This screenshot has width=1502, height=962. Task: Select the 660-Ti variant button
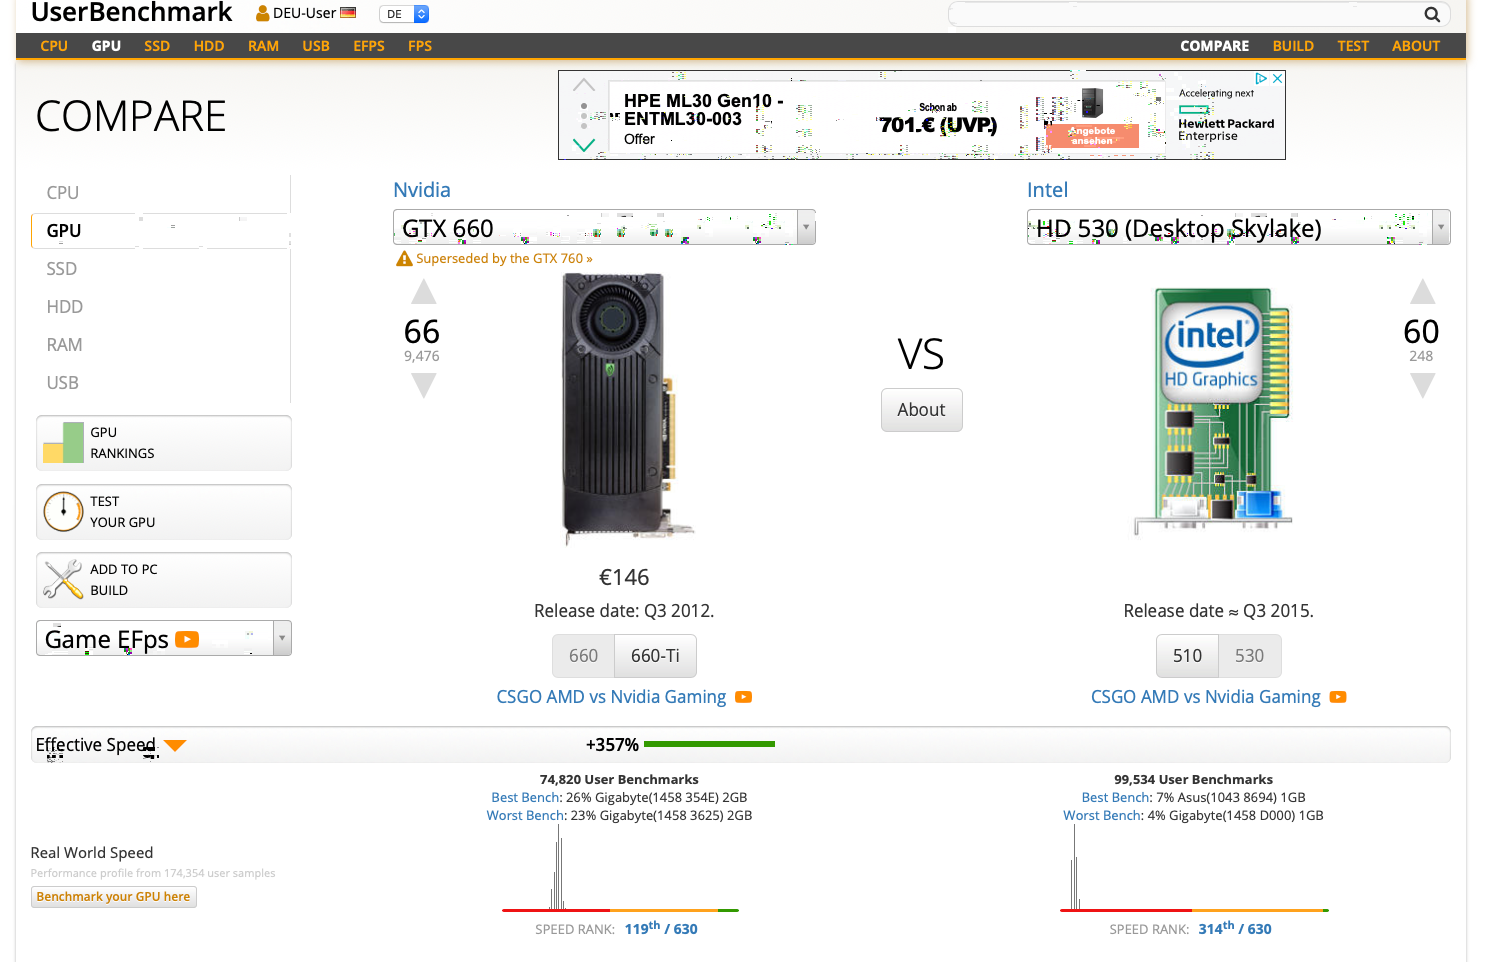[x=655, y=656]
